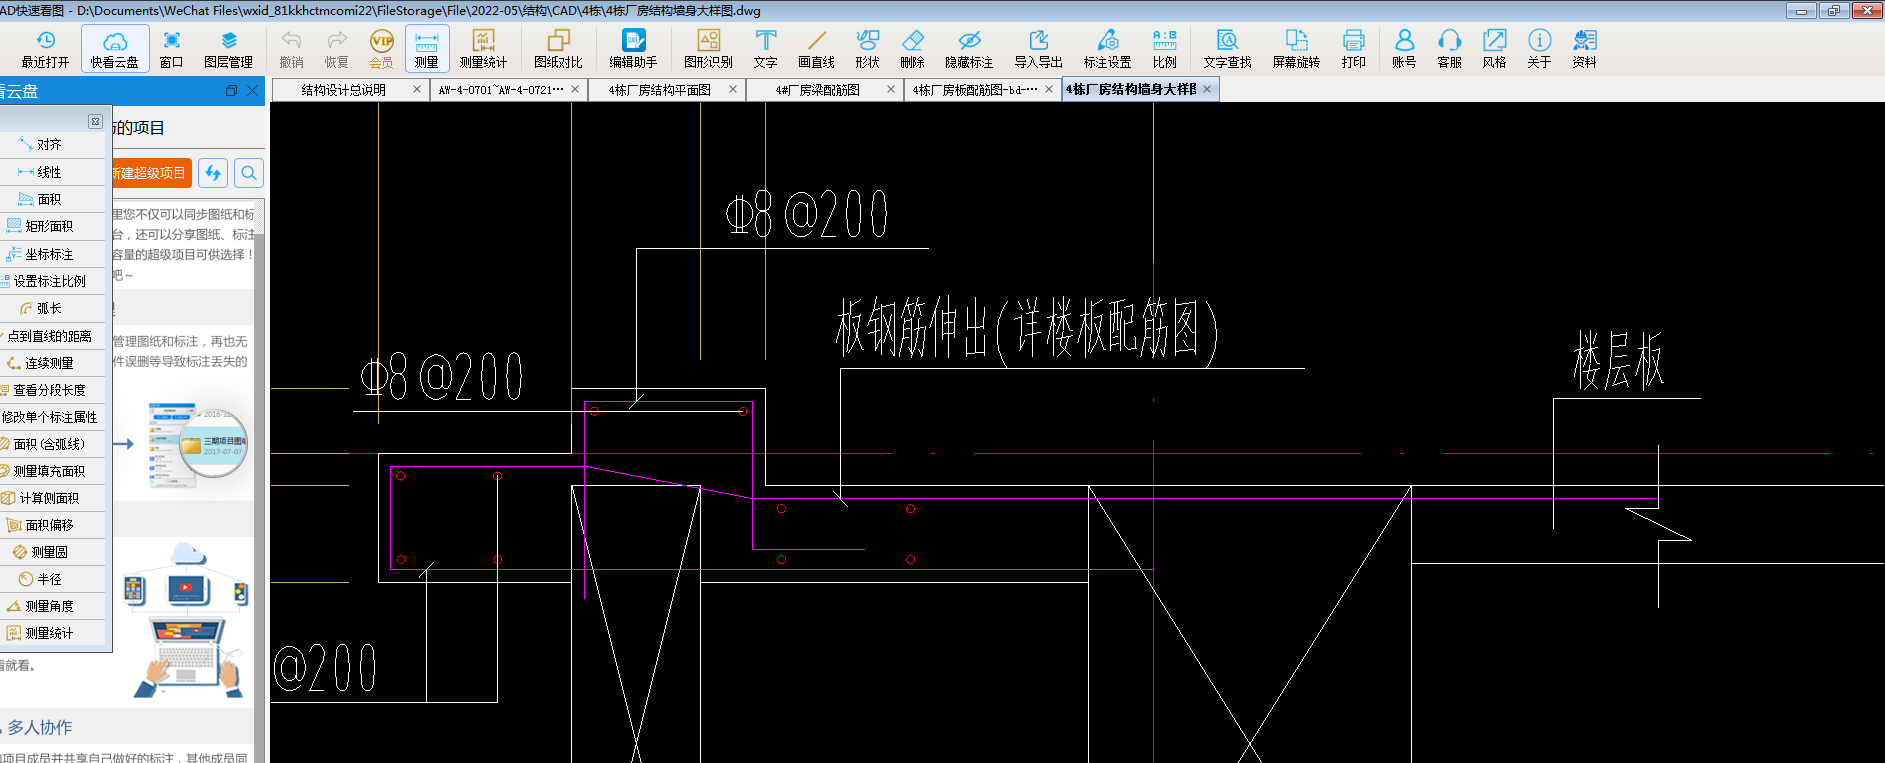Open 图形识别 shape recognition
Screen dimensions: 1885x763
[x=709, y=49]
